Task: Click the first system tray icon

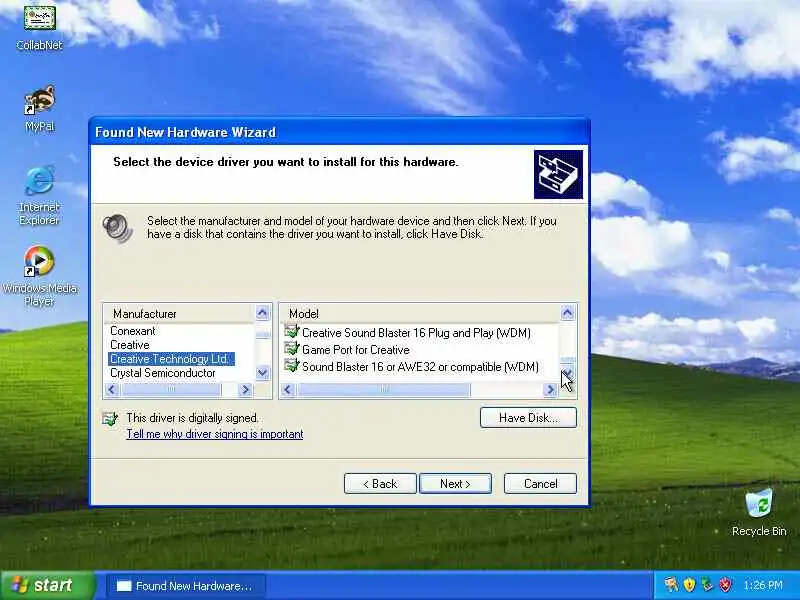Action: point(671,585)
